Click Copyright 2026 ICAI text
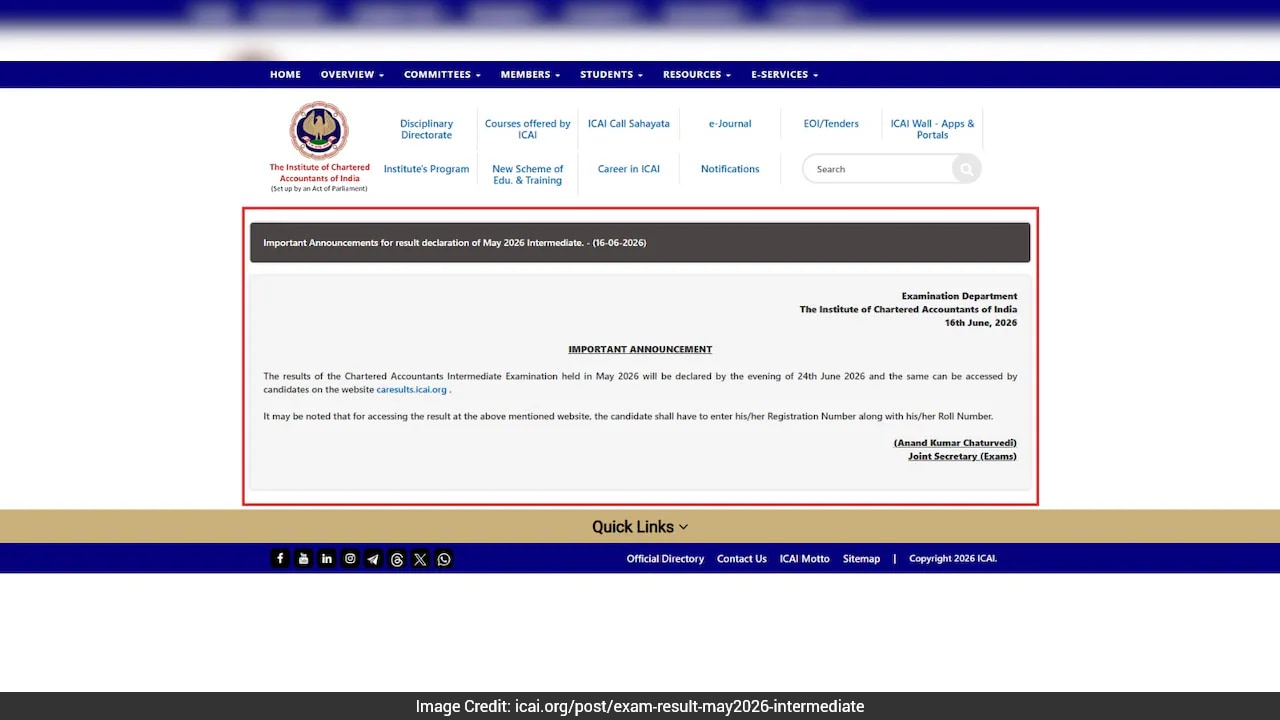 [953, 559]
